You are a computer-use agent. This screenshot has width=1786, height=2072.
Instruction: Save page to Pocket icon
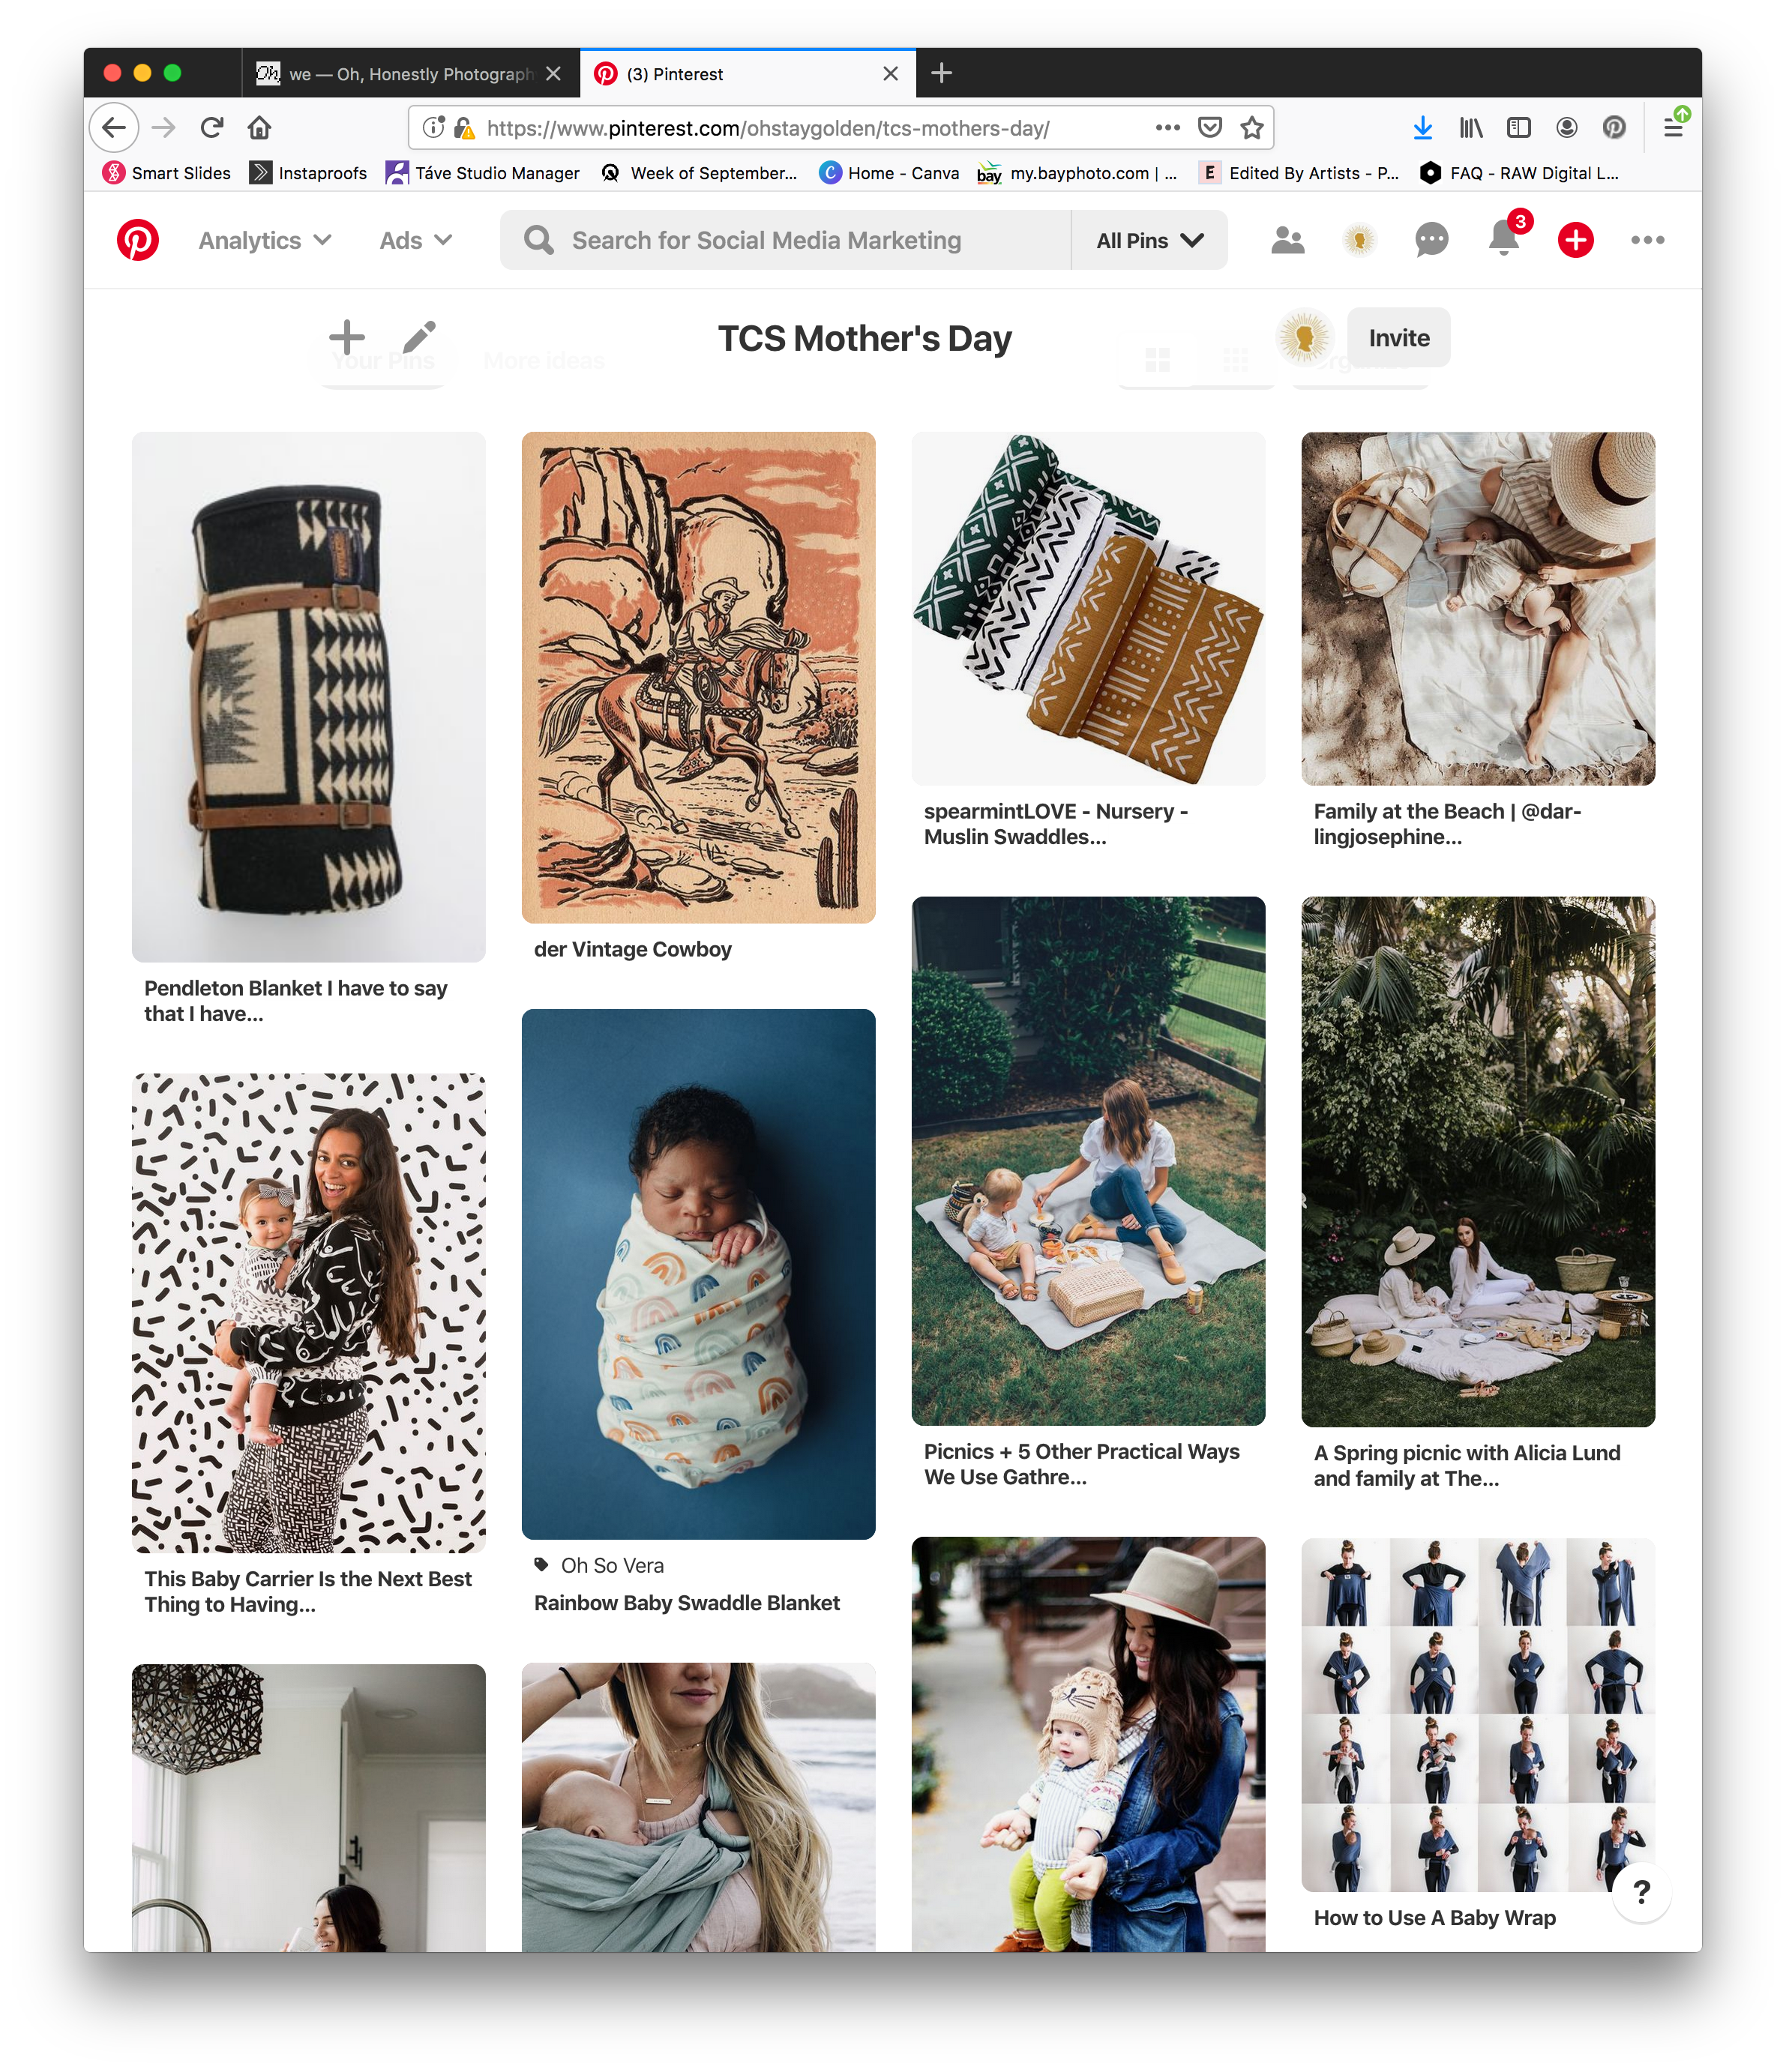coord(1210,128)
